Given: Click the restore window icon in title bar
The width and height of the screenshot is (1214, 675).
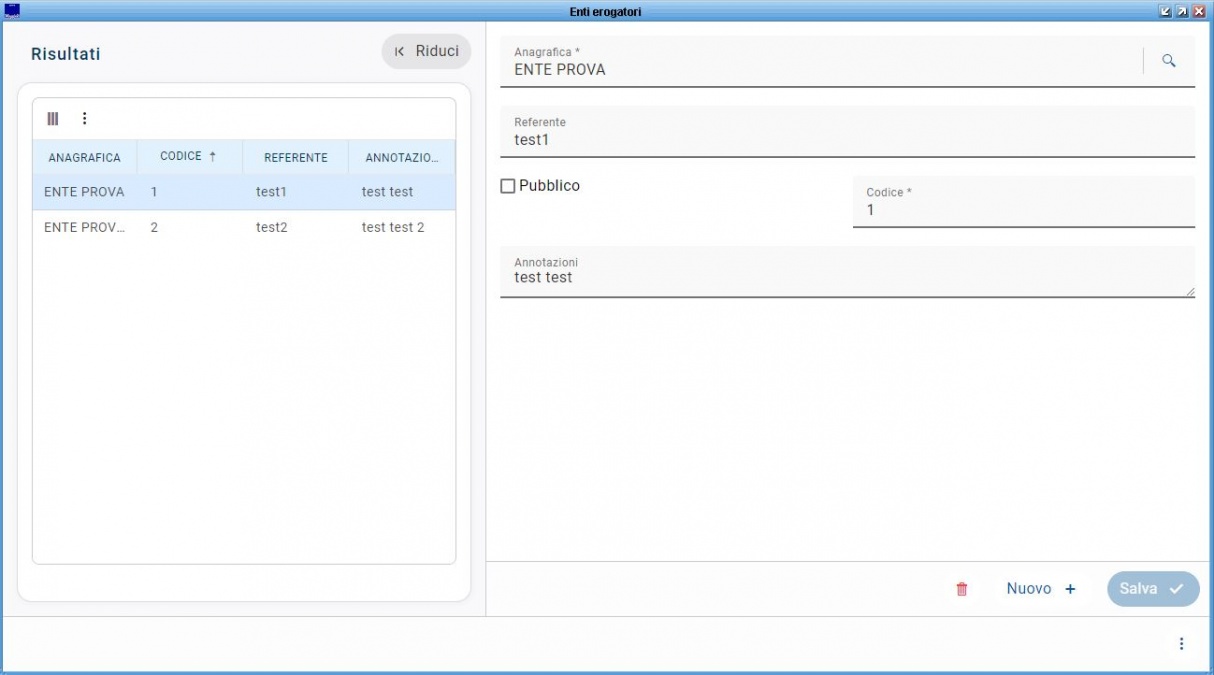Looking at the screenshot, I should [1182, 11].
